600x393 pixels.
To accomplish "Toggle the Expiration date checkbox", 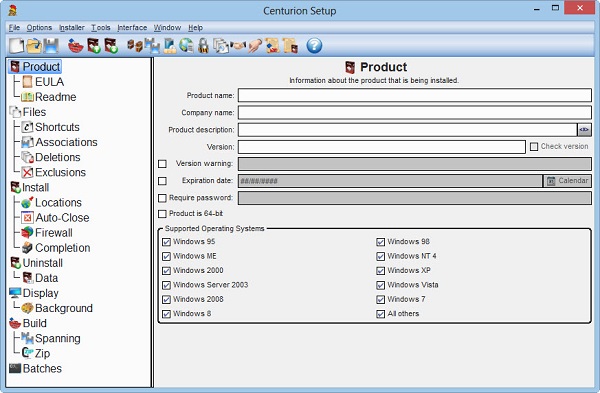I will click(163, 181).
